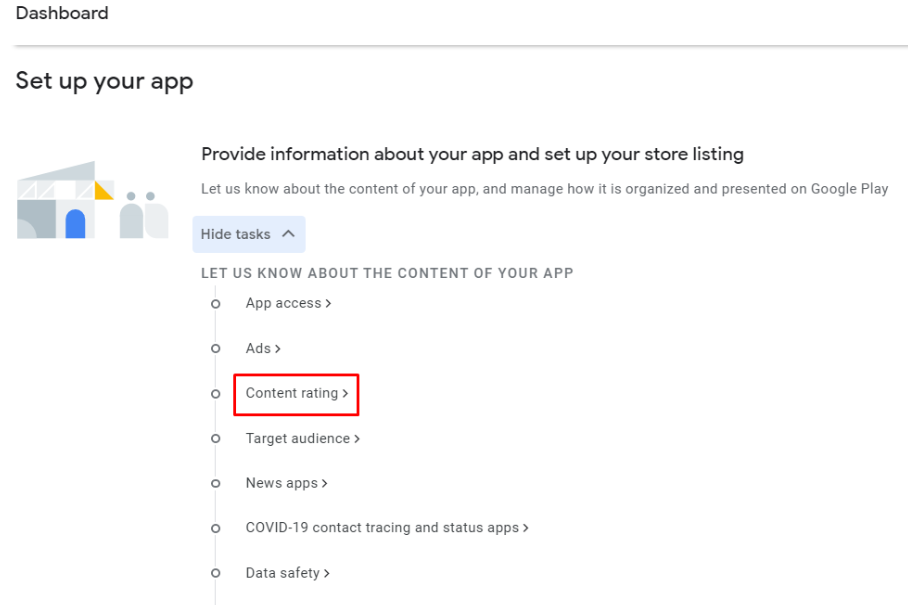This screenshot has width=908, height=605.
Task: Open the Target audience task
Action: pyautogui.click(x=302, y=439)
